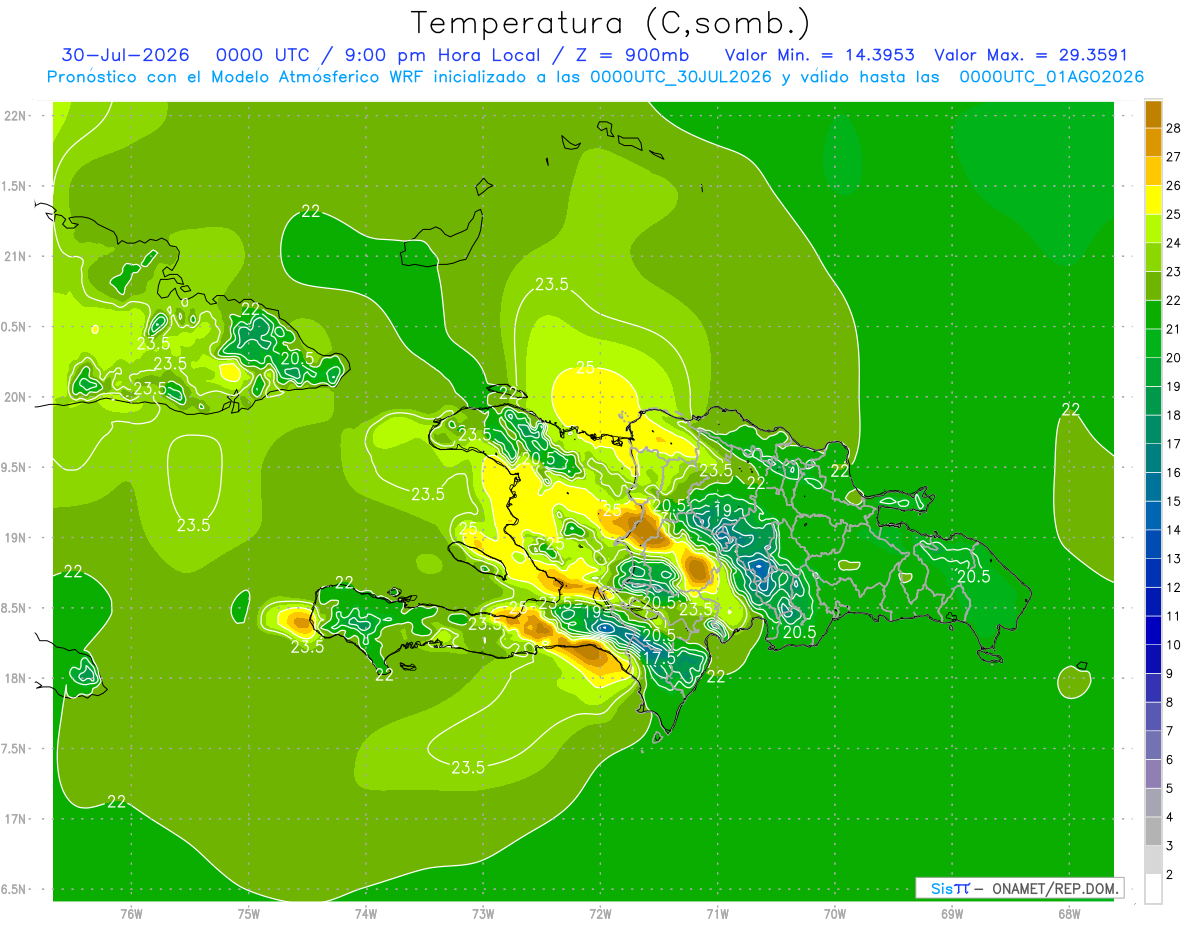Click legend scale value 20
The image size is (1200, 927).
1174,357
